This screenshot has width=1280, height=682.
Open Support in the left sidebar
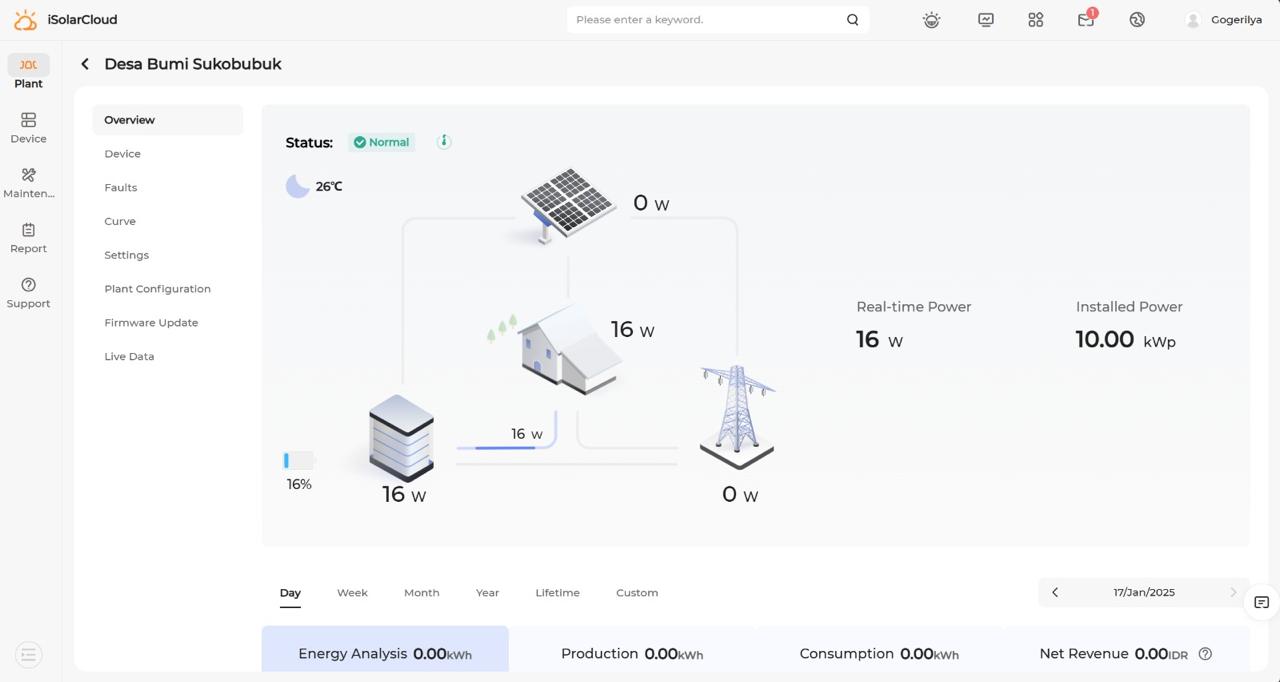28,293
